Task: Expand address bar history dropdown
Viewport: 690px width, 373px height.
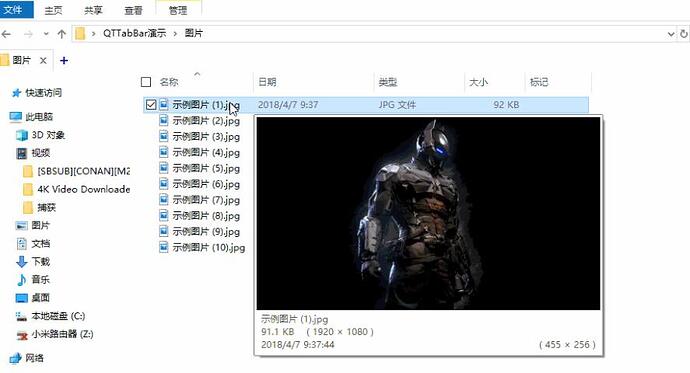Action: [x=671, y=34]
